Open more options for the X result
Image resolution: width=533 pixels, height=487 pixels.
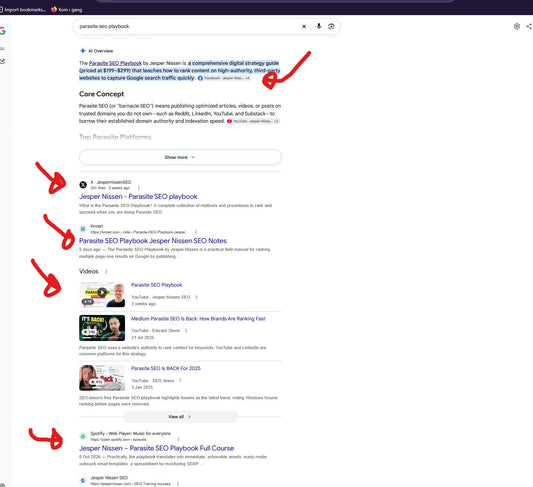pyautogui.click(x=138, y=188)
